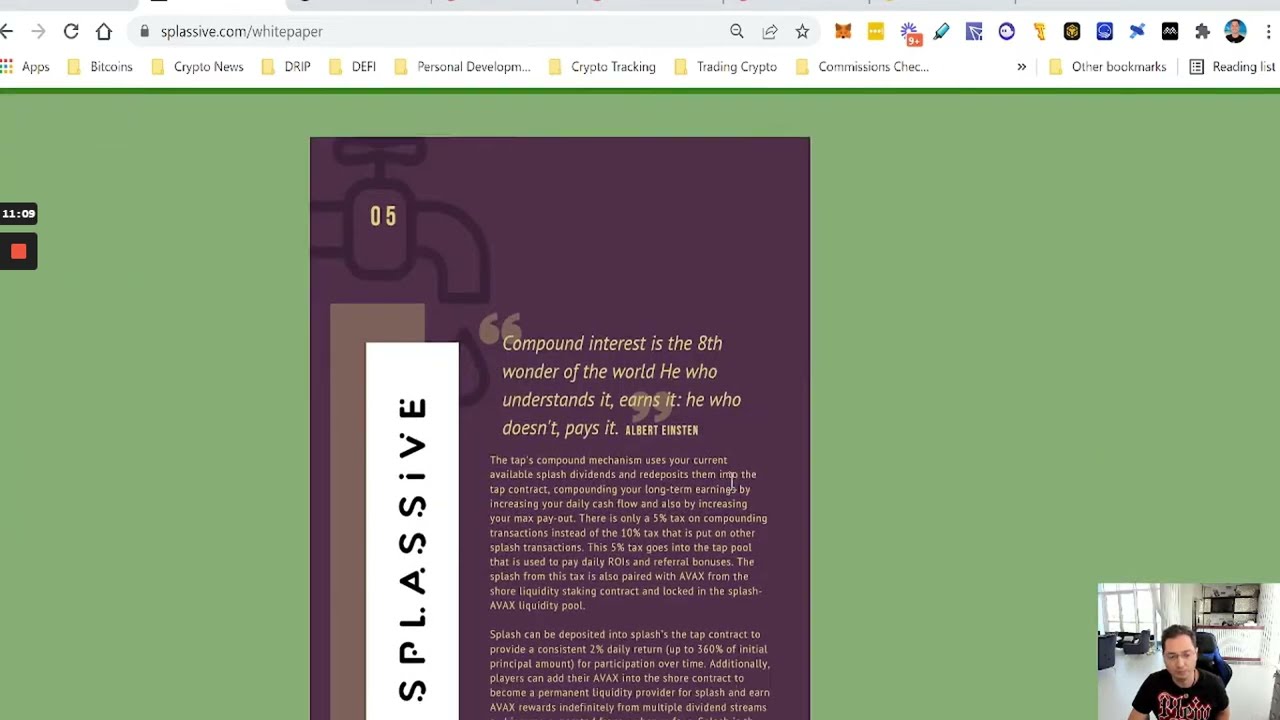The width and height of the screenshot is (1280, 720).
Task: Click the paragraph starting 'The tap's compound mechanism'
Action: point(628,533)
